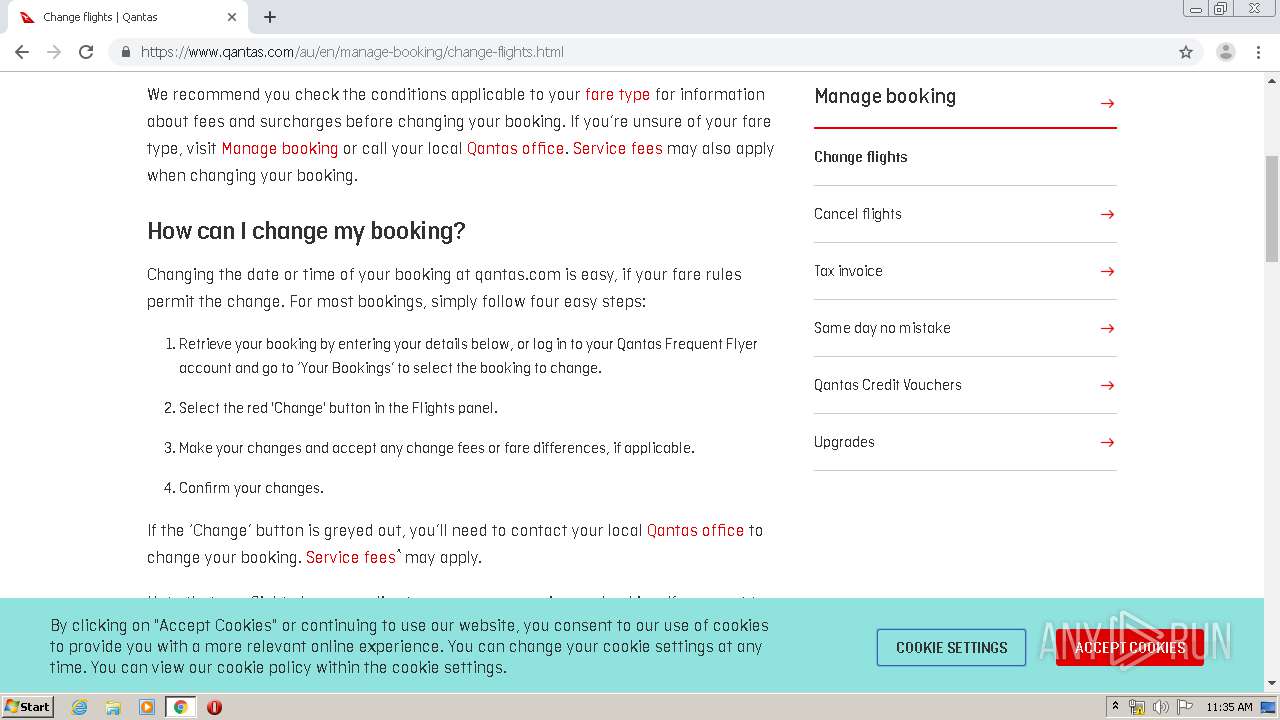Image resolution: width=1280 pixels, height=720 pixels.
Task: Follow the 'fare type' link
Action: [617, 95]
